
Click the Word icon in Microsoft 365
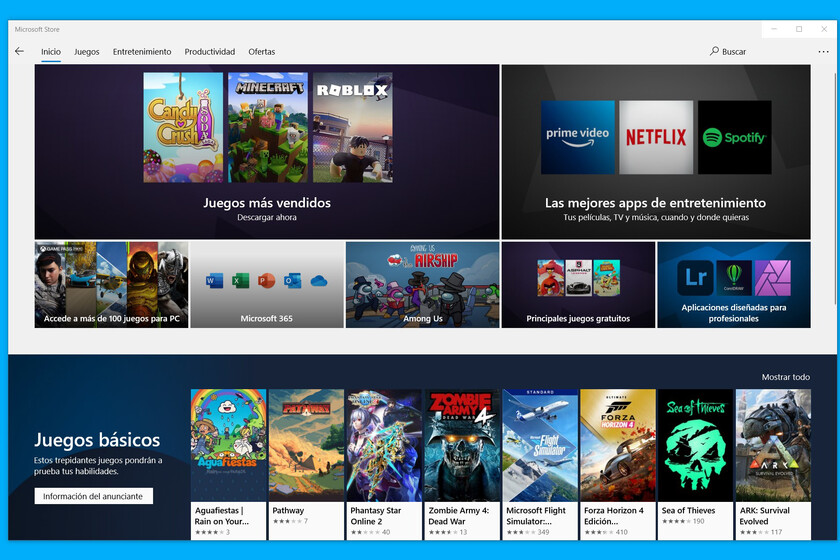214,280
